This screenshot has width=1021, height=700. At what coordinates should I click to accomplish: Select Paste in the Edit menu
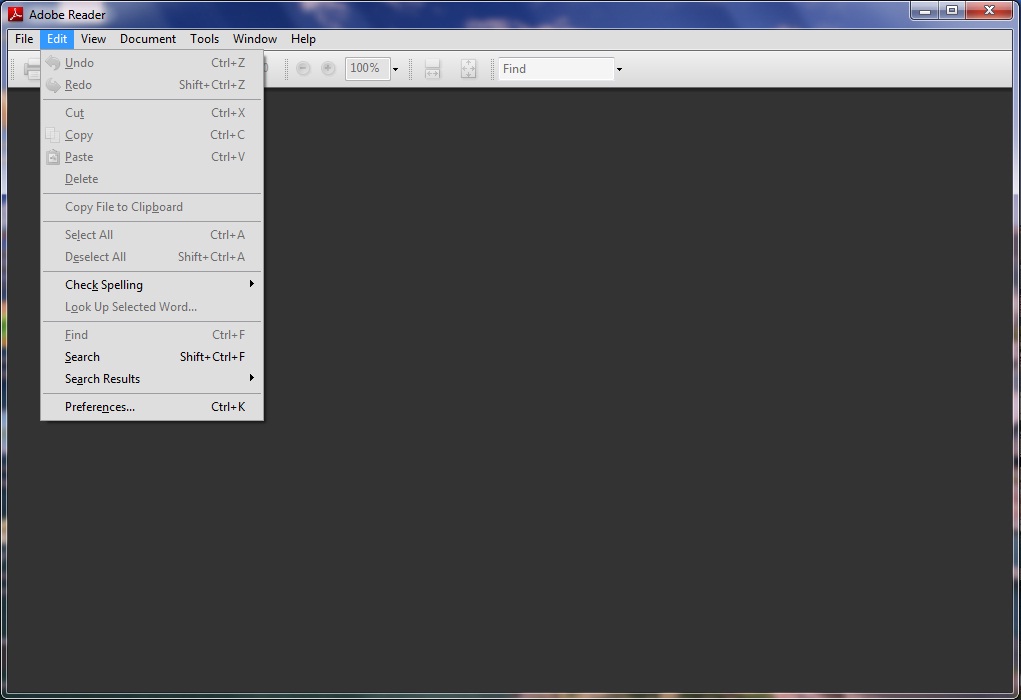[x=152, y=158]
